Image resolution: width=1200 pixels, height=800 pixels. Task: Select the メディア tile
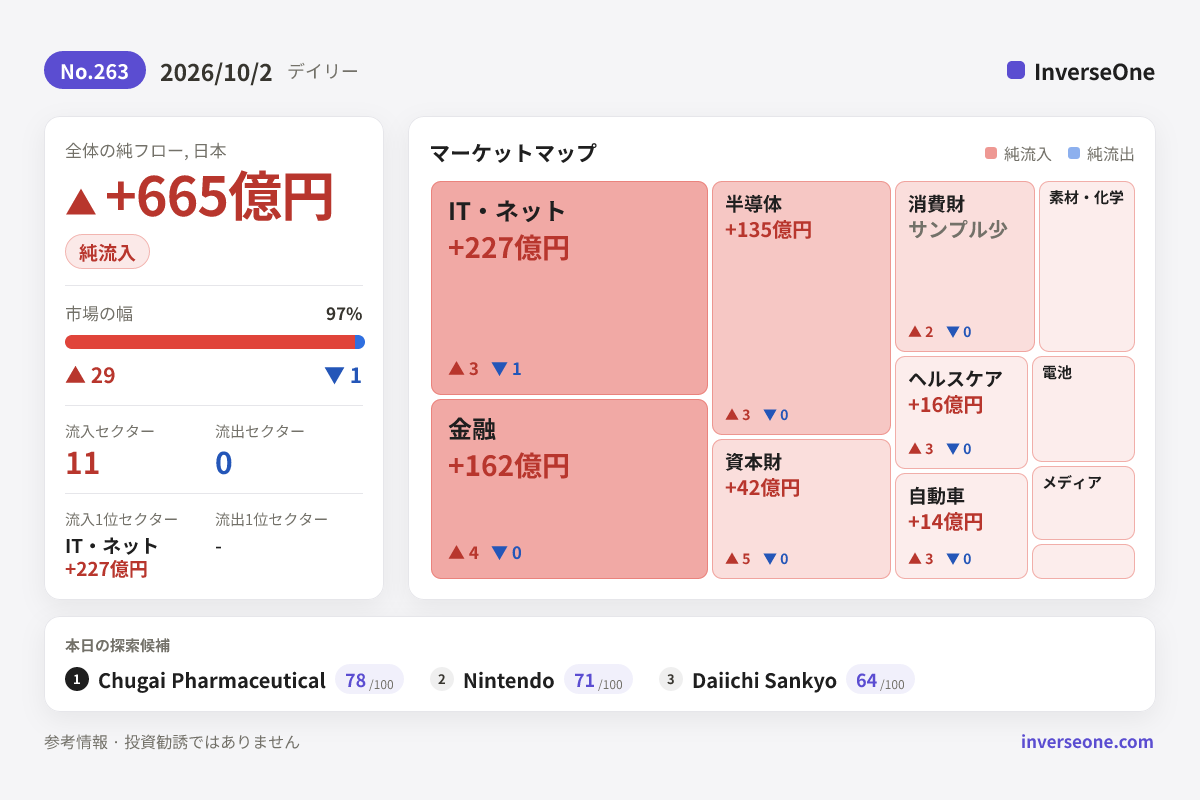pyautogui.click(x=1083, y=503)
